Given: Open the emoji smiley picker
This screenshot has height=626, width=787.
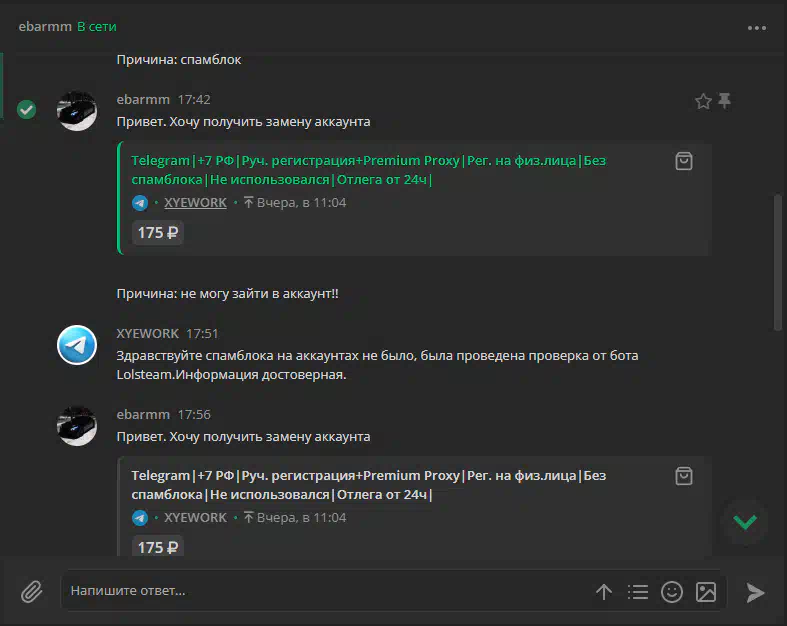Looking at the screenshot, I should point(672,592).
